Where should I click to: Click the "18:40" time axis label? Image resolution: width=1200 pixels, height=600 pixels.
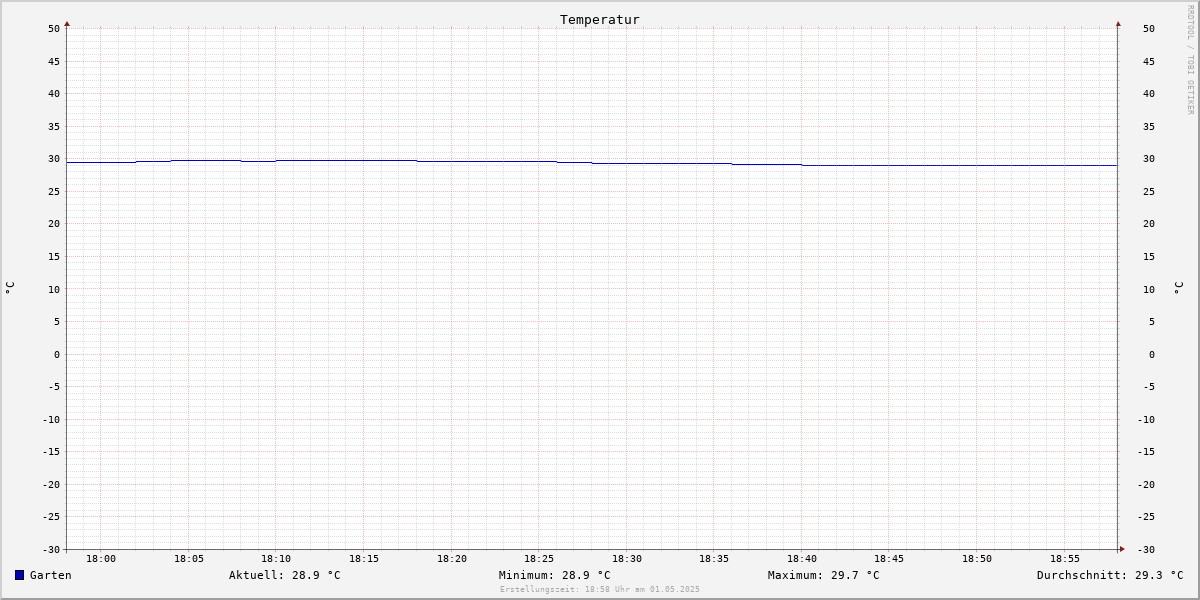pos(802,558)
